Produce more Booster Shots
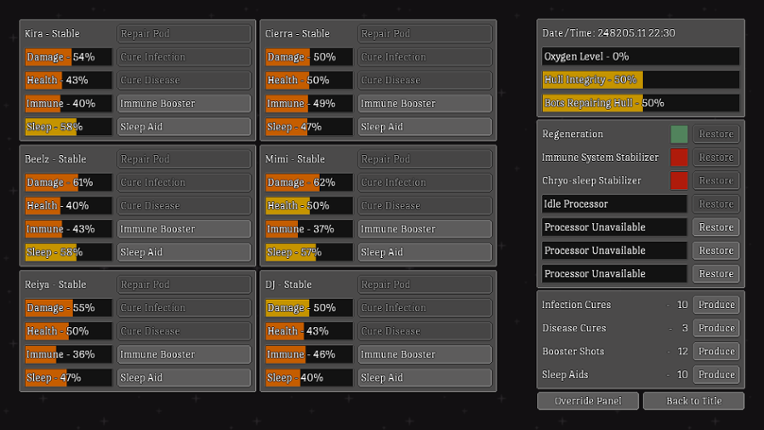This screenshot has width=764, height=430. tap(716, 352)
